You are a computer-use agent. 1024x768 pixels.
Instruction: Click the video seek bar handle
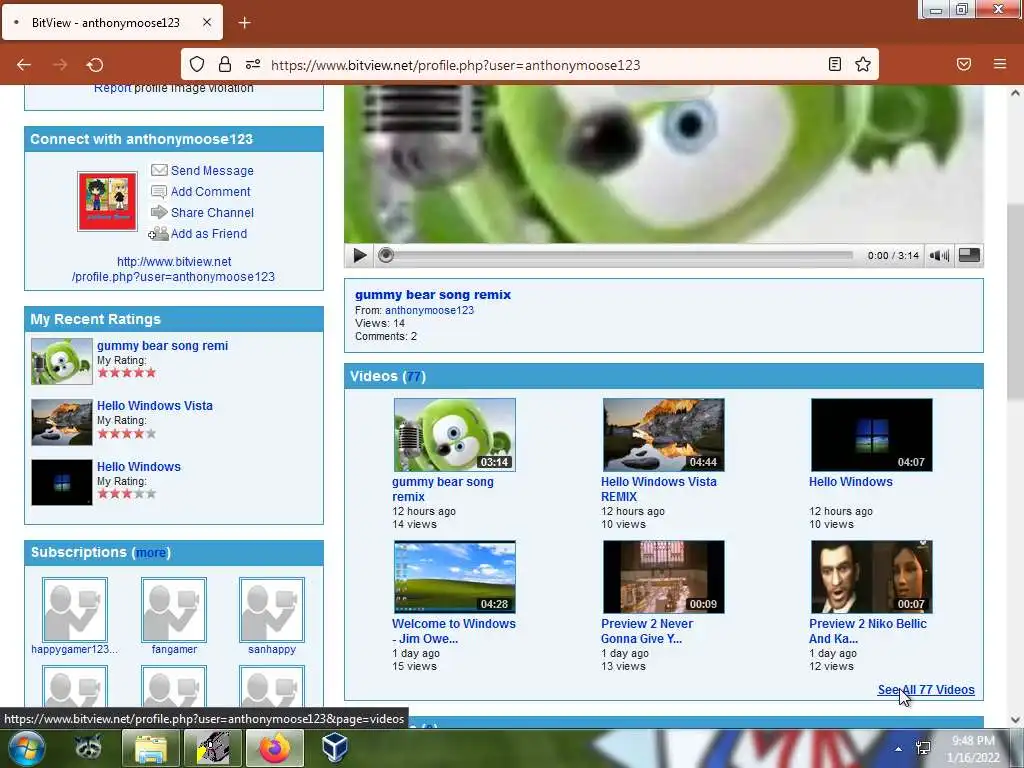(x=386, y=255)
